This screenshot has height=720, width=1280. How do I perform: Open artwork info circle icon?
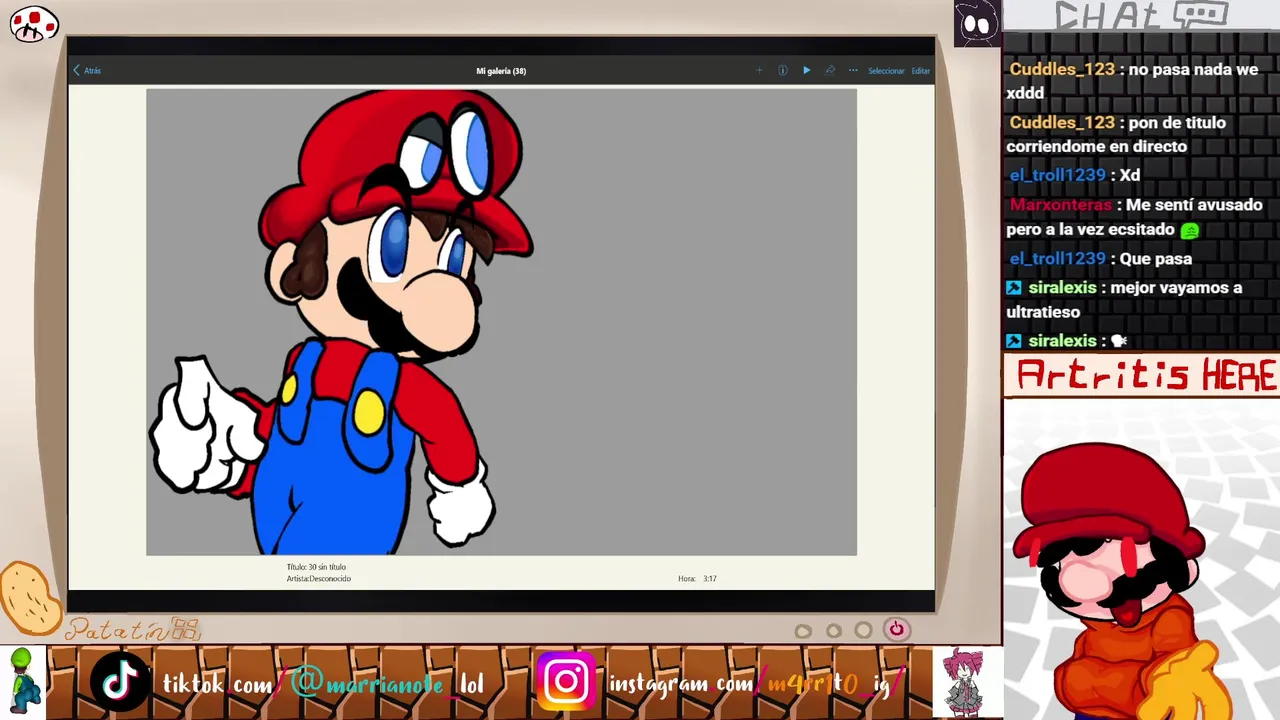[x=782, y=71]
